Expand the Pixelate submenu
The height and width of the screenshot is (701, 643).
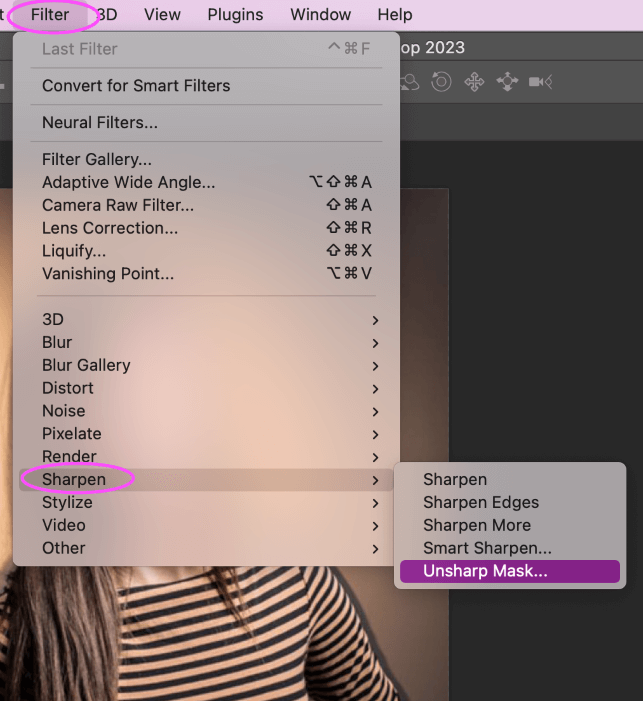(206, 434)
